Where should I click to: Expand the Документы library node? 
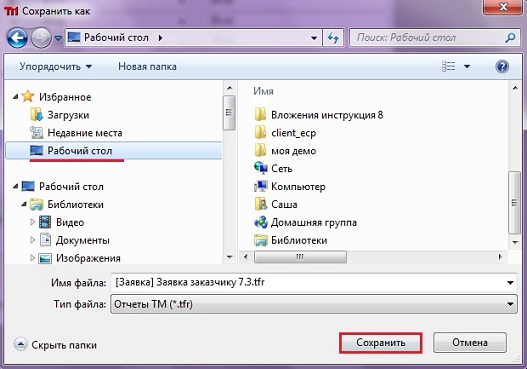click(33, 240)
